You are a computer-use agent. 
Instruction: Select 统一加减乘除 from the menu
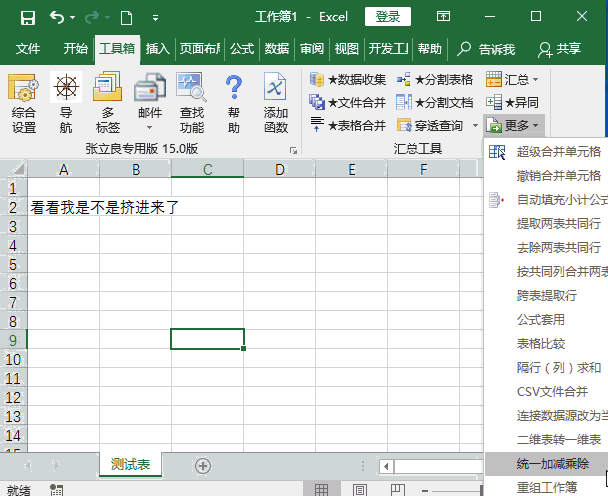[553, 464]
